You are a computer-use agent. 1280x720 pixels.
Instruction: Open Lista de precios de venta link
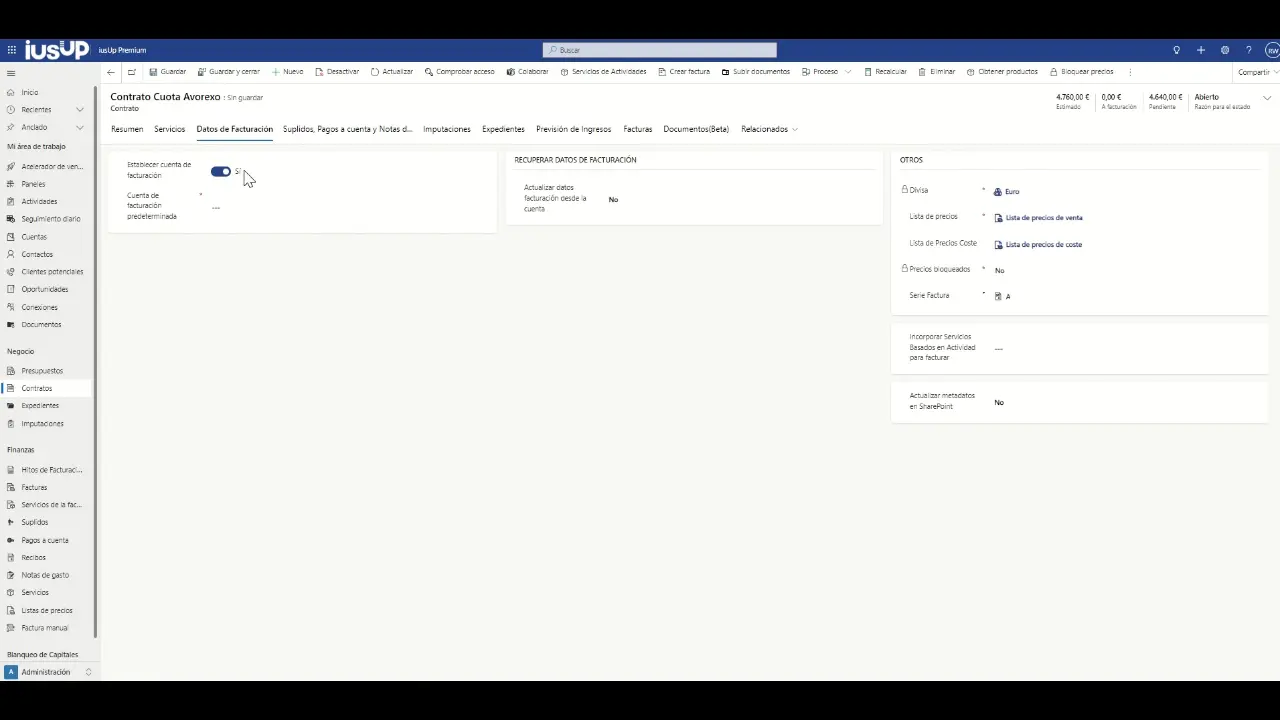tap(1043, 218)
